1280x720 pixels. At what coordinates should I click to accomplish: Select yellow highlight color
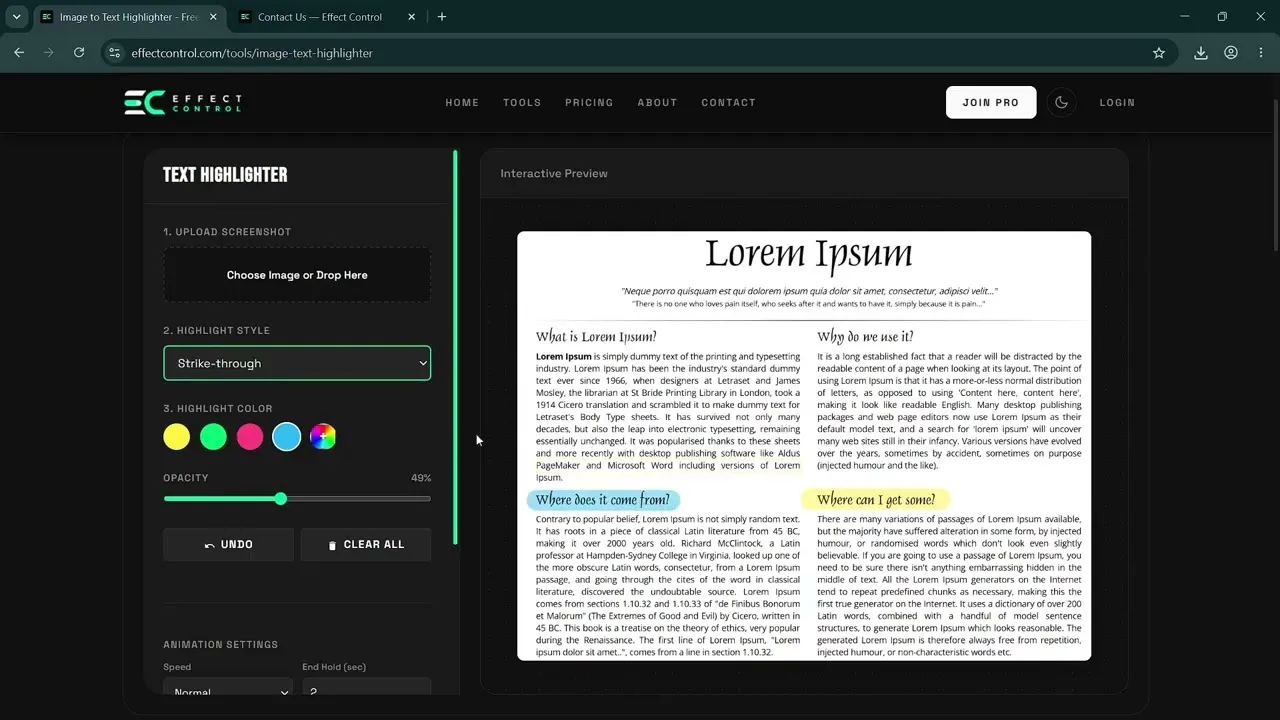[177, 436]
